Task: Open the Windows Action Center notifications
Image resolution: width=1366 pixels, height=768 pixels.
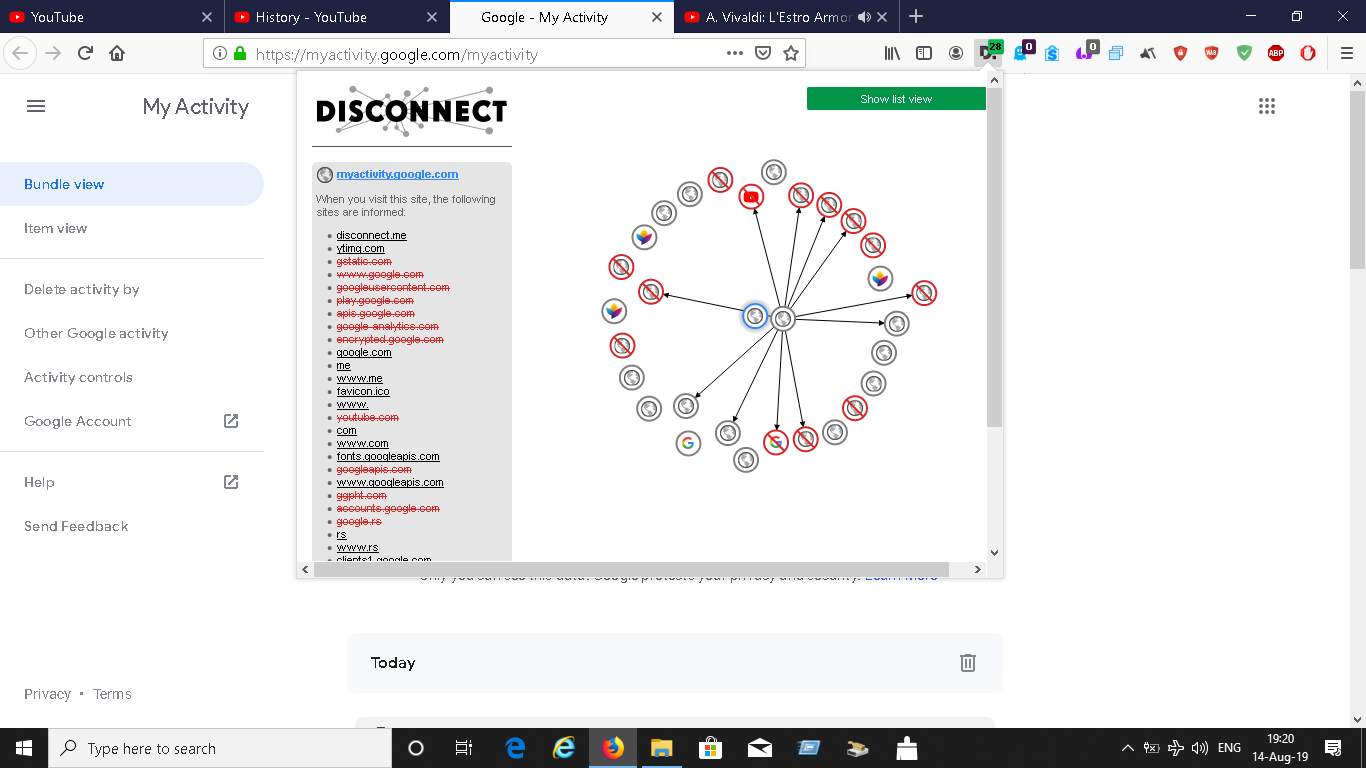Action: 1333,748
